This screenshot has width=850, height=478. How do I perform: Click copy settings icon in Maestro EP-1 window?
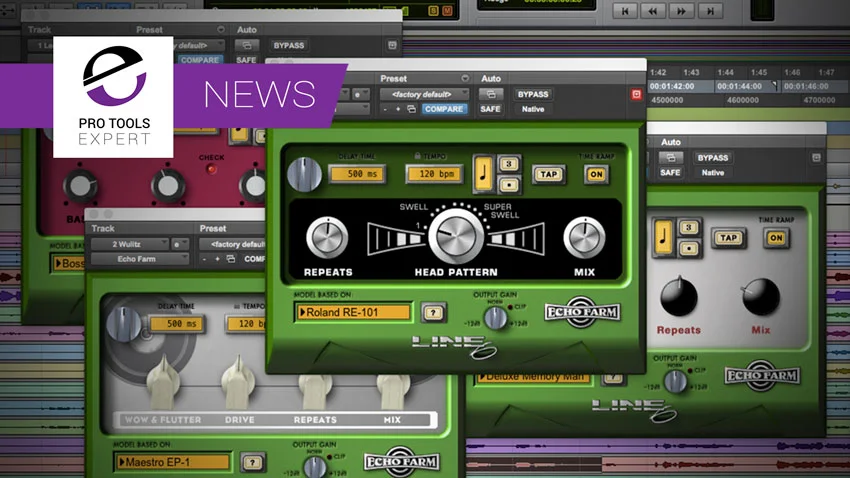pos(231,259)
